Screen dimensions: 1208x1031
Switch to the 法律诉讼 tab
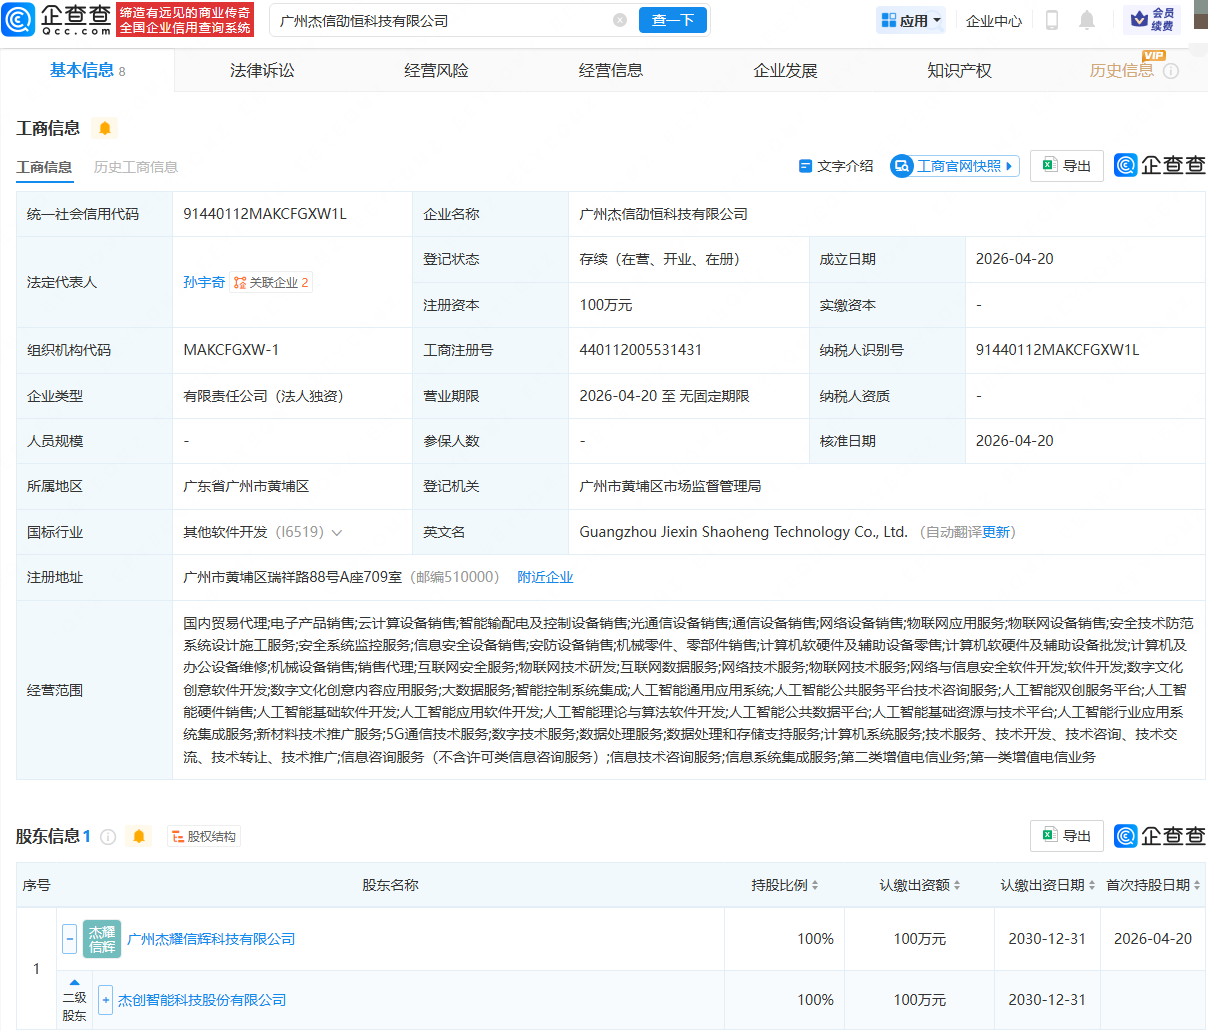click(x=262, y=71)
